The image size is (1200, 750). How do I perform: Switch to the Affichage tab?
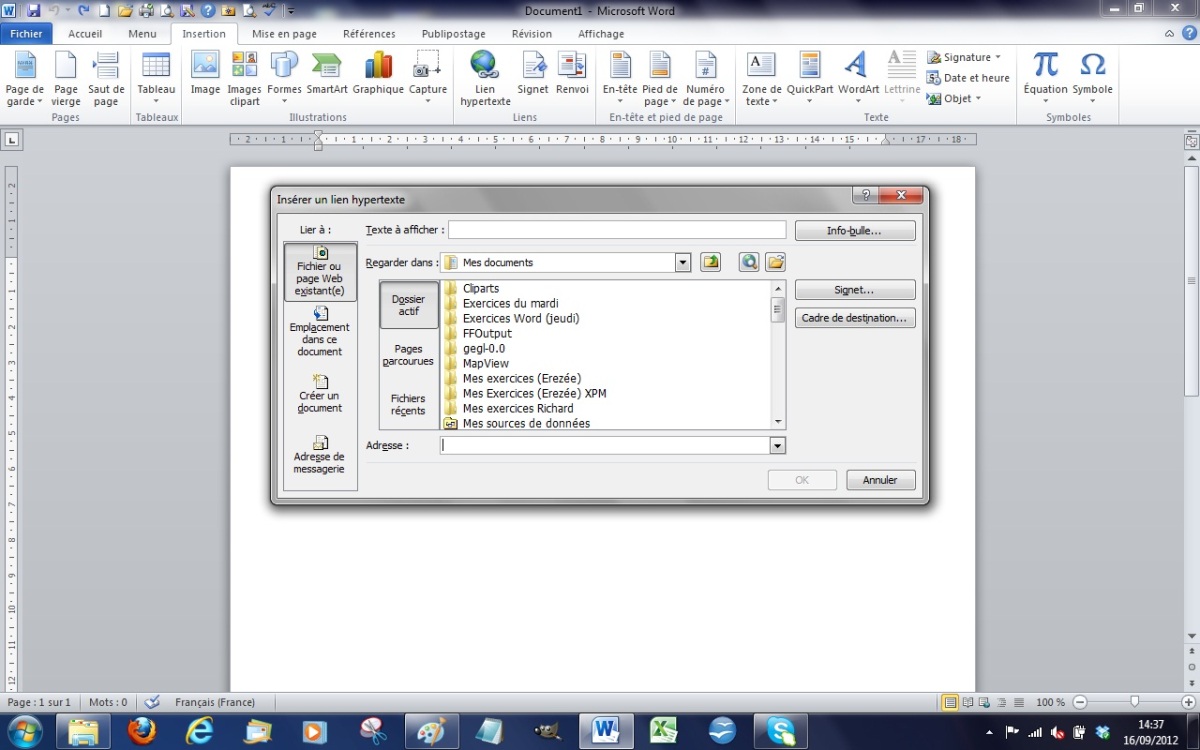601,33
